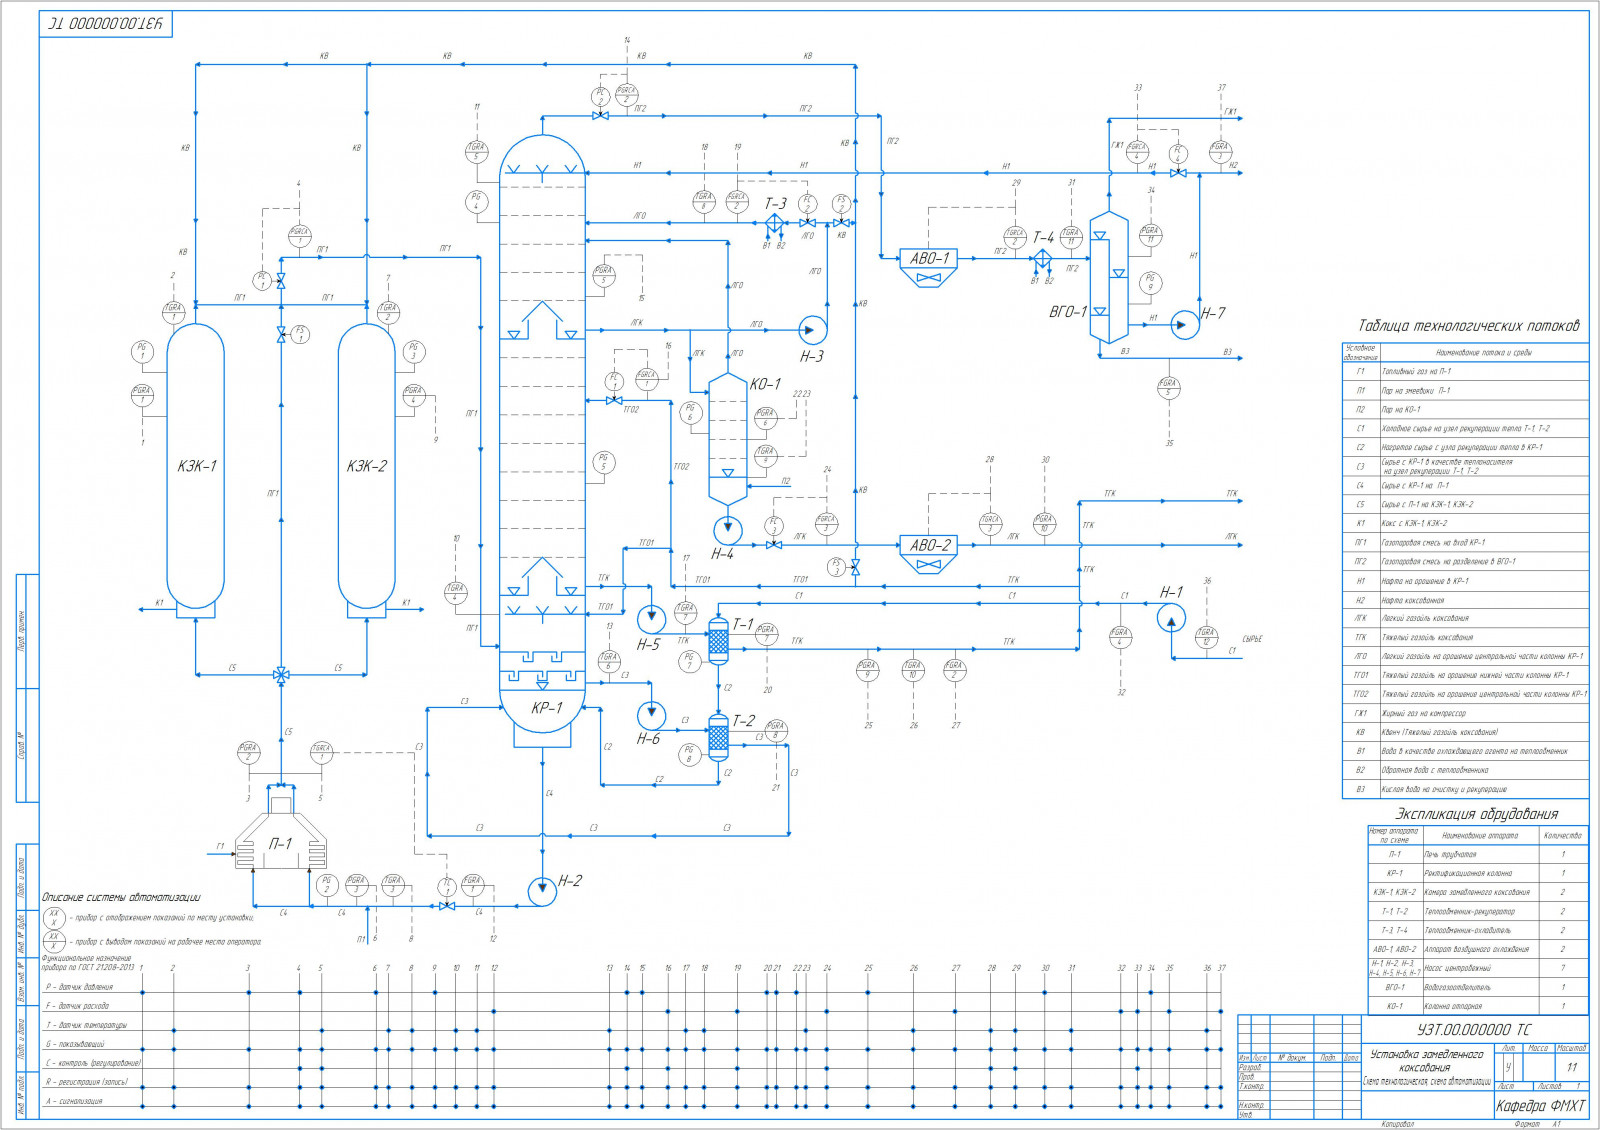Click equipment row "Насос центробежный"
This screenshot has height=1130, width=1600.
(x=1477, y=968)
